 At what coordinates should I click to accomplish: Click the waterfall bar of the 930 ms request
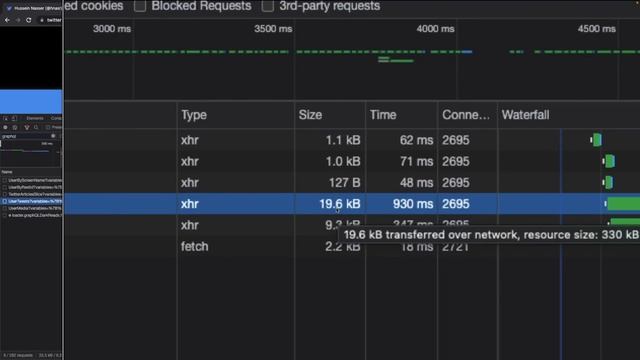click(x=623, y=204)
